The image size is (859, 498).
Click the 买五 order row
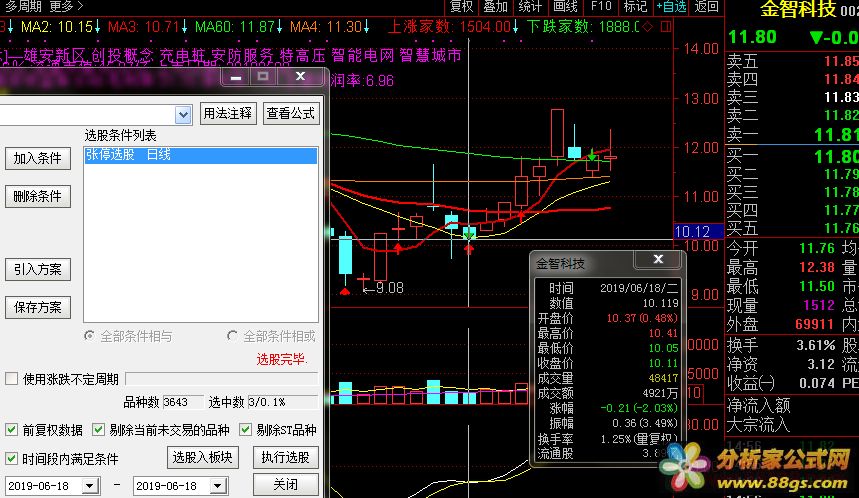(792, 227)
